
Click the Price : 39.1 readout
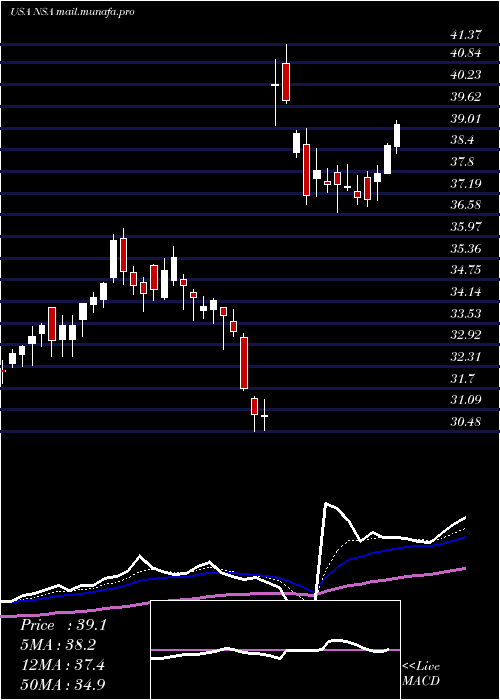(63, 625)
